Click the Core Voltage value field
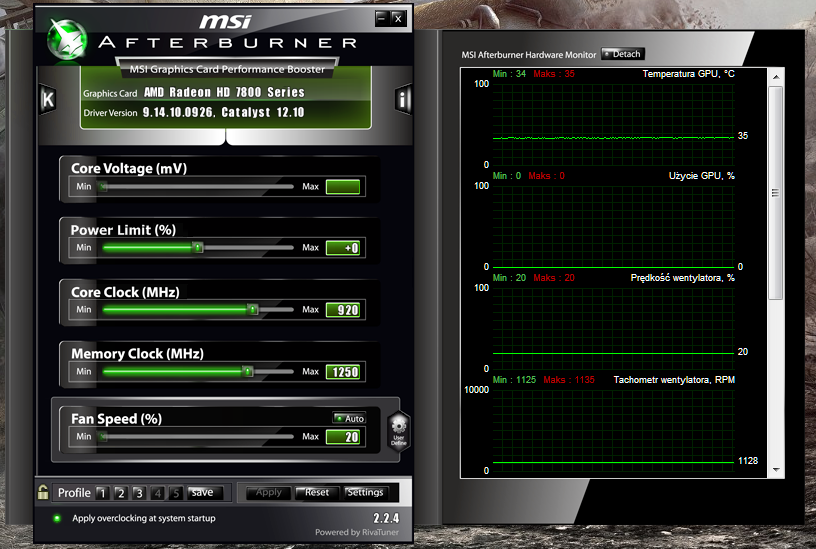Viewport: 816px width, 549px height. pyautogui.click(x=343, y=187)
